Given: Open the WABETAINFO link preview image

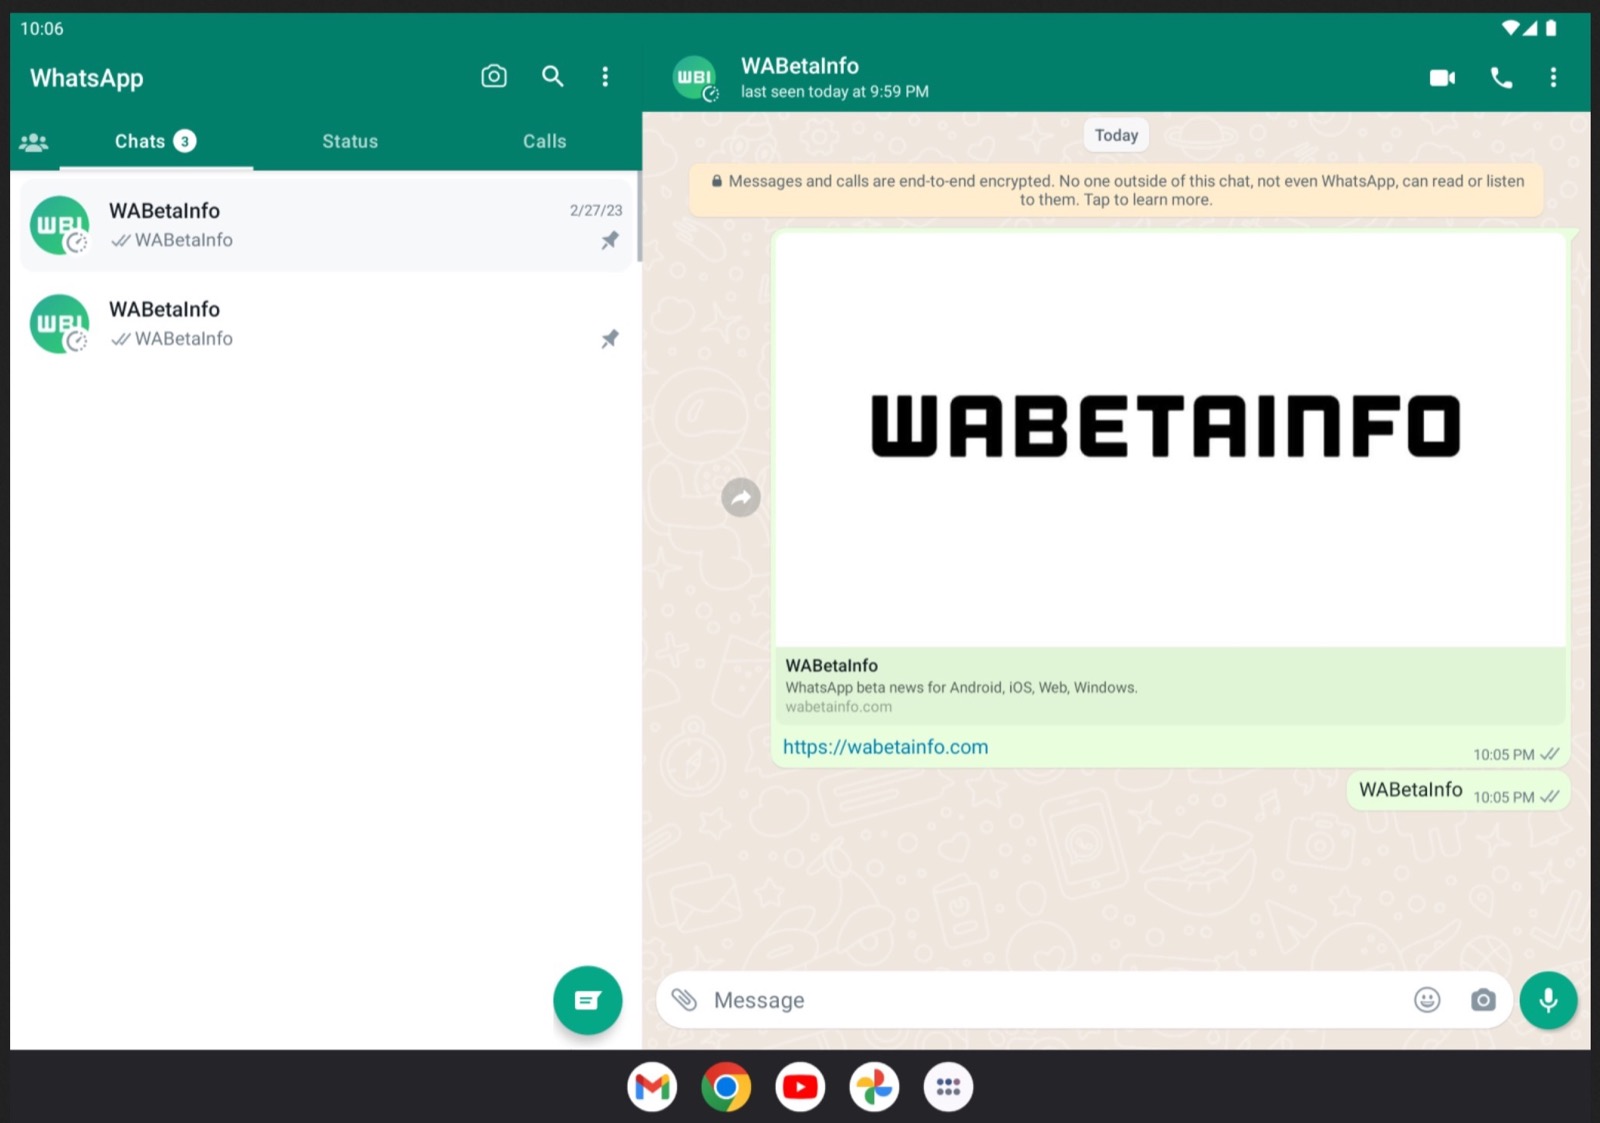Looking at the screenshot, I should pyautogui.click(x=1170, y=440).
